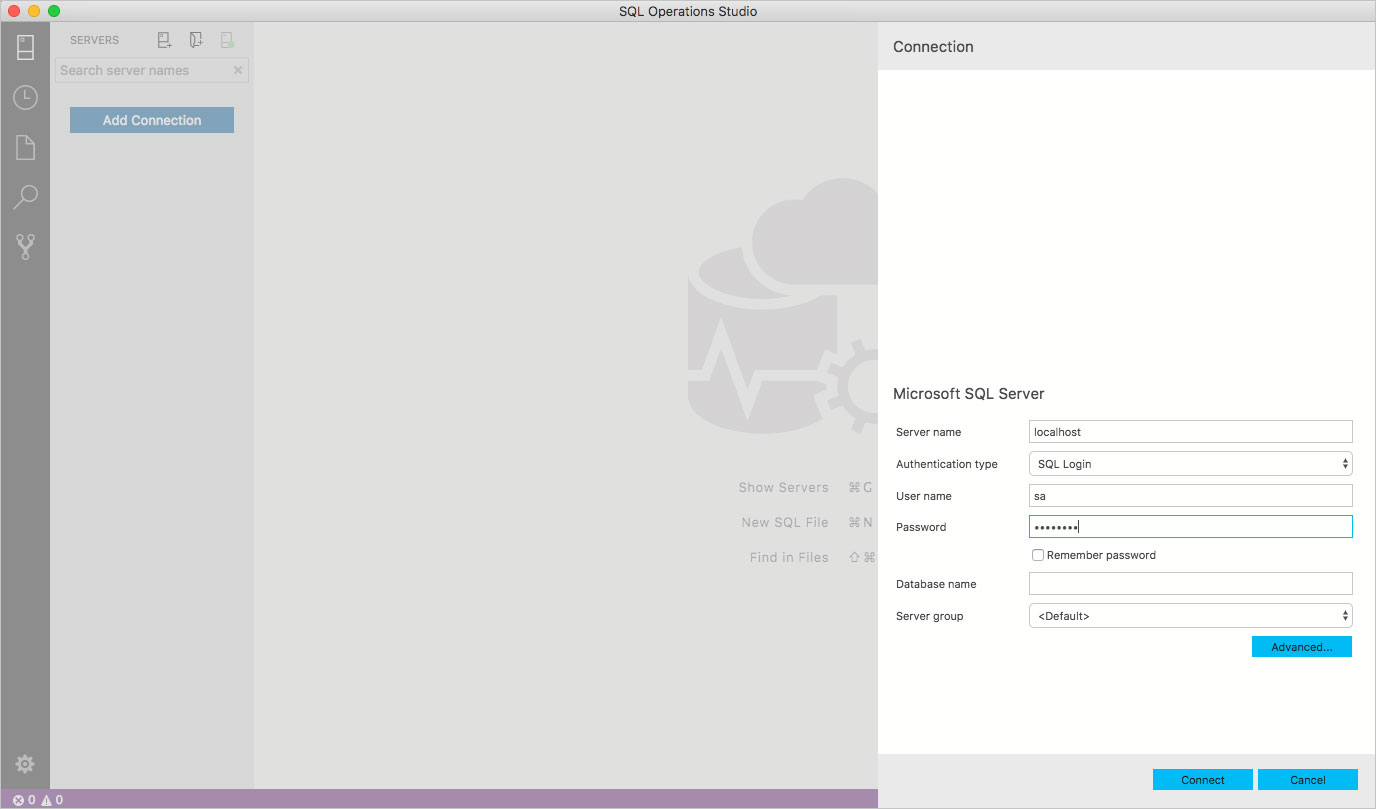Screen dimensions: 1376x809
Task: Click the errors count in the status bar
Action: [24, 800]
